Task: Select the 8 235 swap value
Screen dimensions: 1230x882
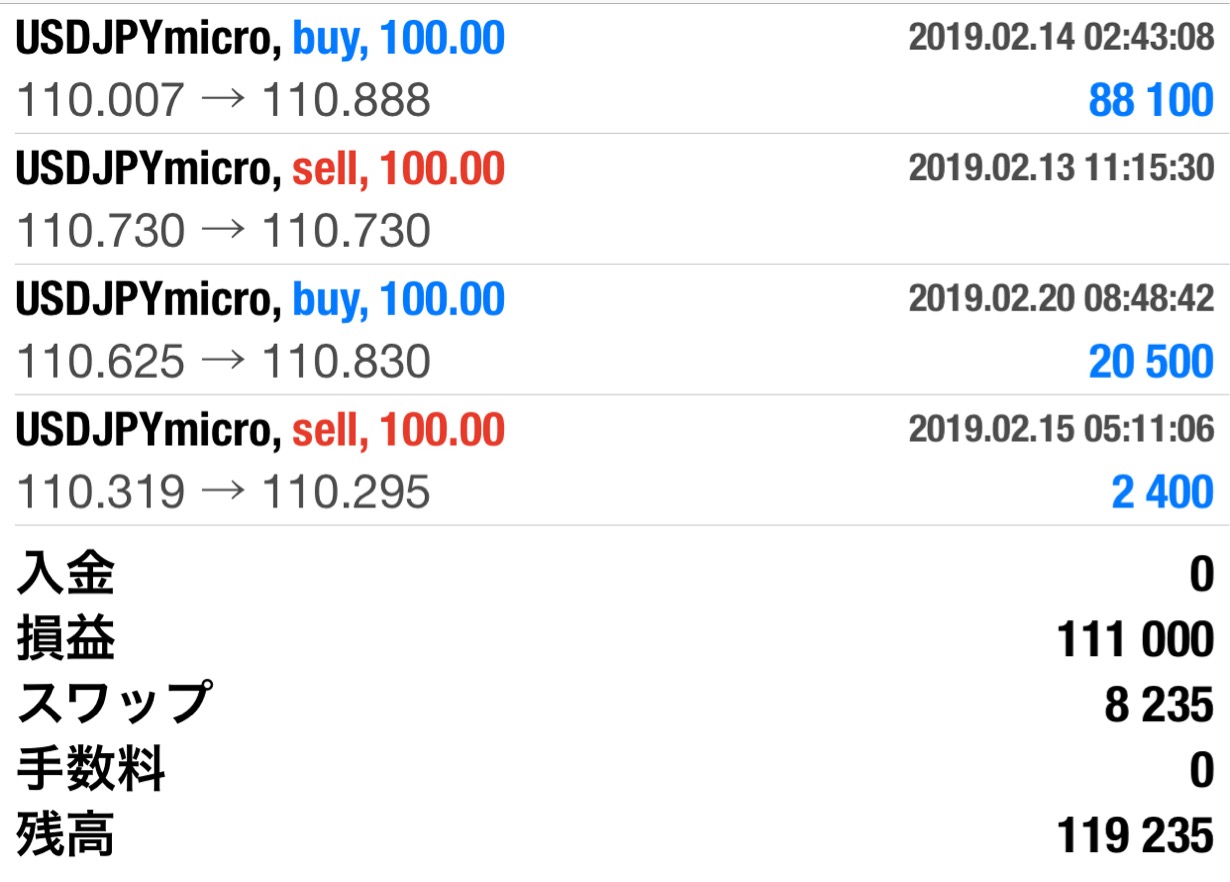Action: click(1159, 705)
